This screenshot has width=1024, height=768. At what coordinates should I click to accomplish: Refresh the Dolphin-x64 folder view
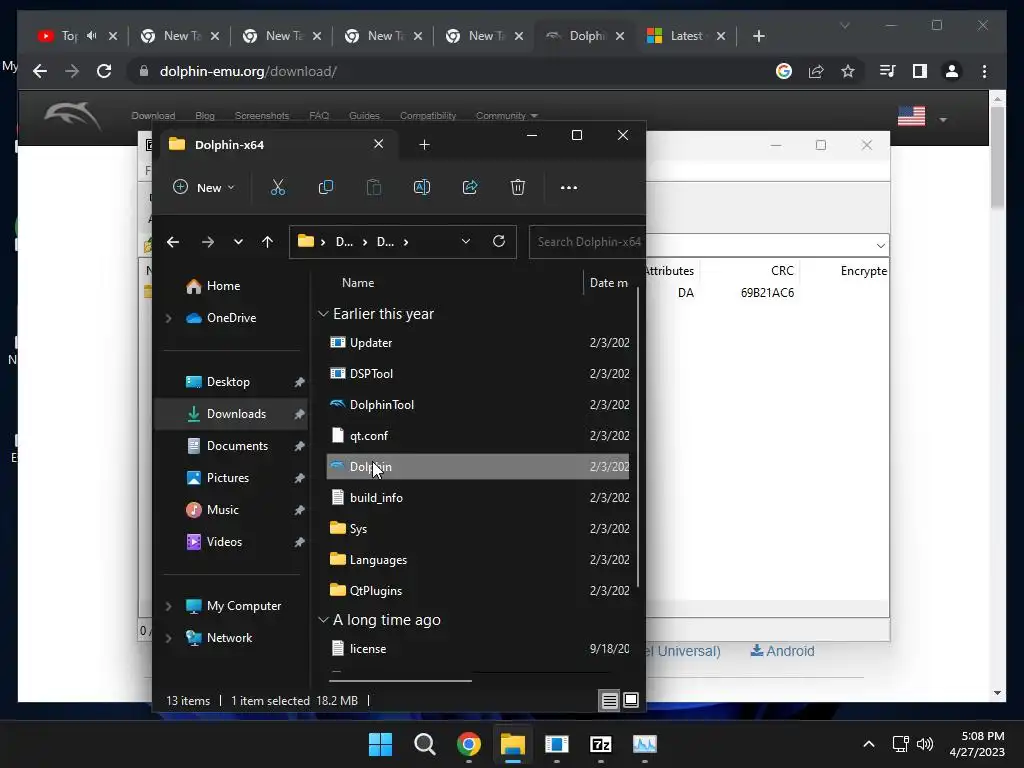coord(499,242)
